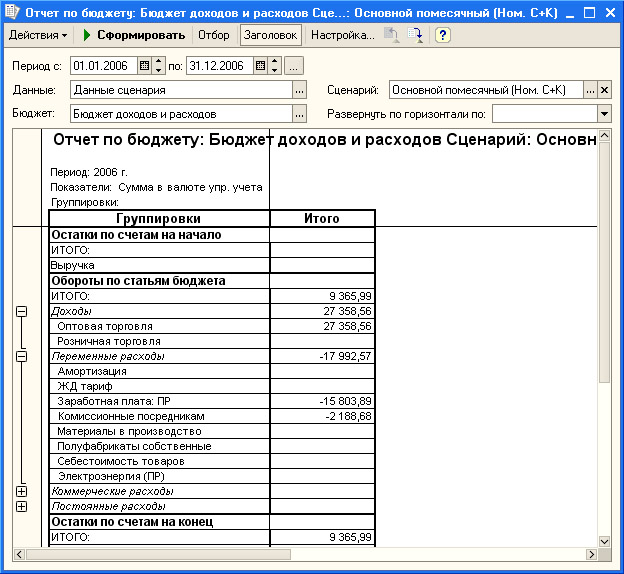Viewport: 624px width, 574px height.
Task: Open the selection button for Бюджет field
Action: [x=299, y=114]
